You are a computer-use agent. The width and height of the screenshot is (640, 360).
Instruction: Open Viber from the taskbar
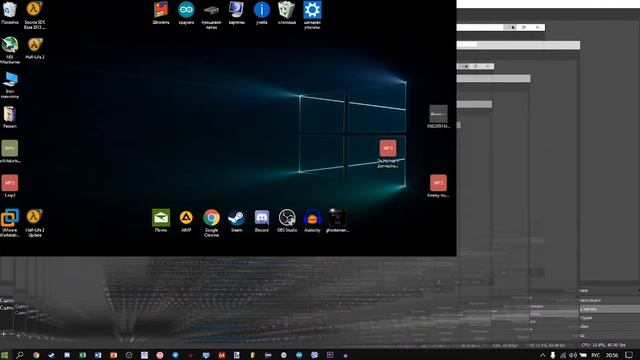coord(314,355)
